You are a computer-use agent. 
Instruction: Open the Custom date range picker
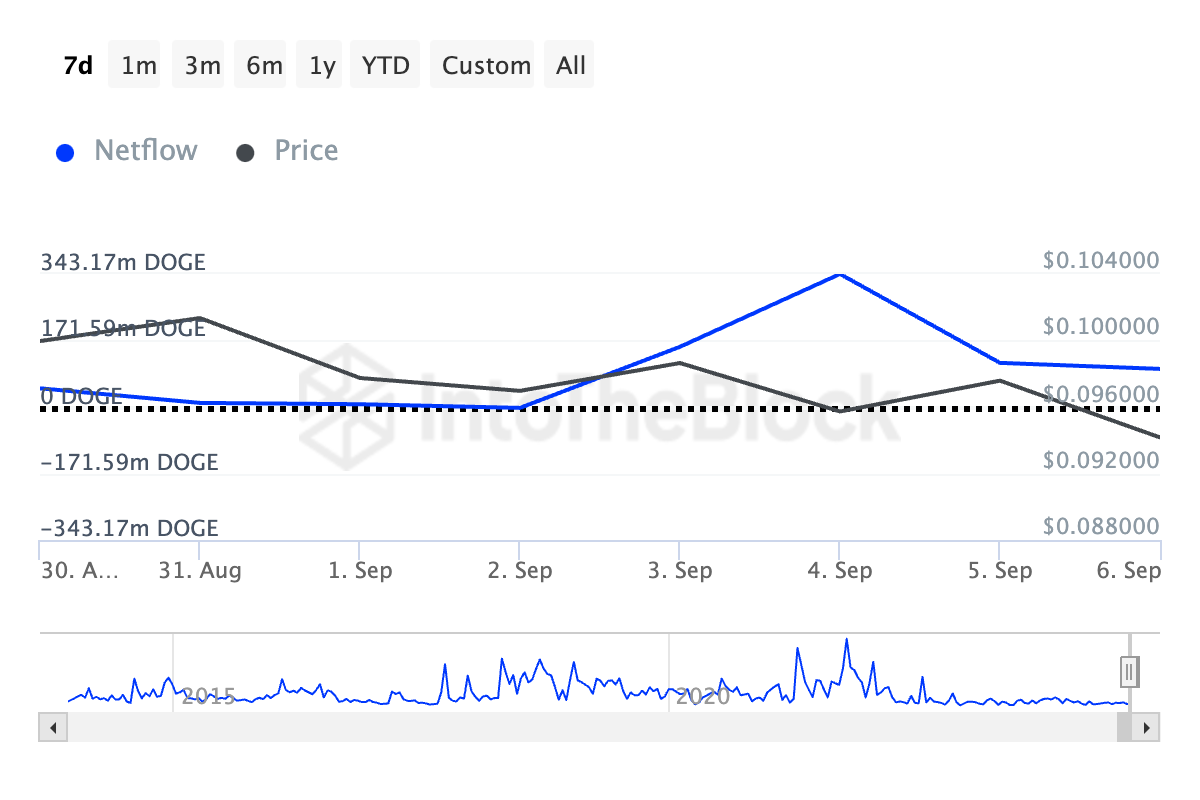pos(486,66)
